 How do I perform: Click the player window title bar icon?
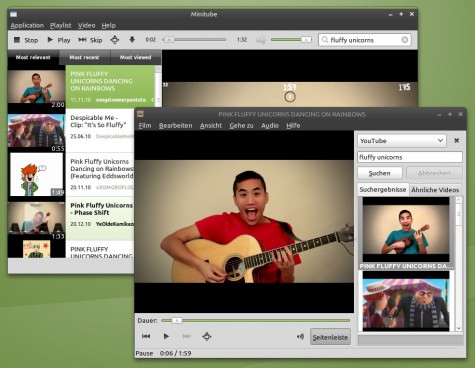[140, 114]
